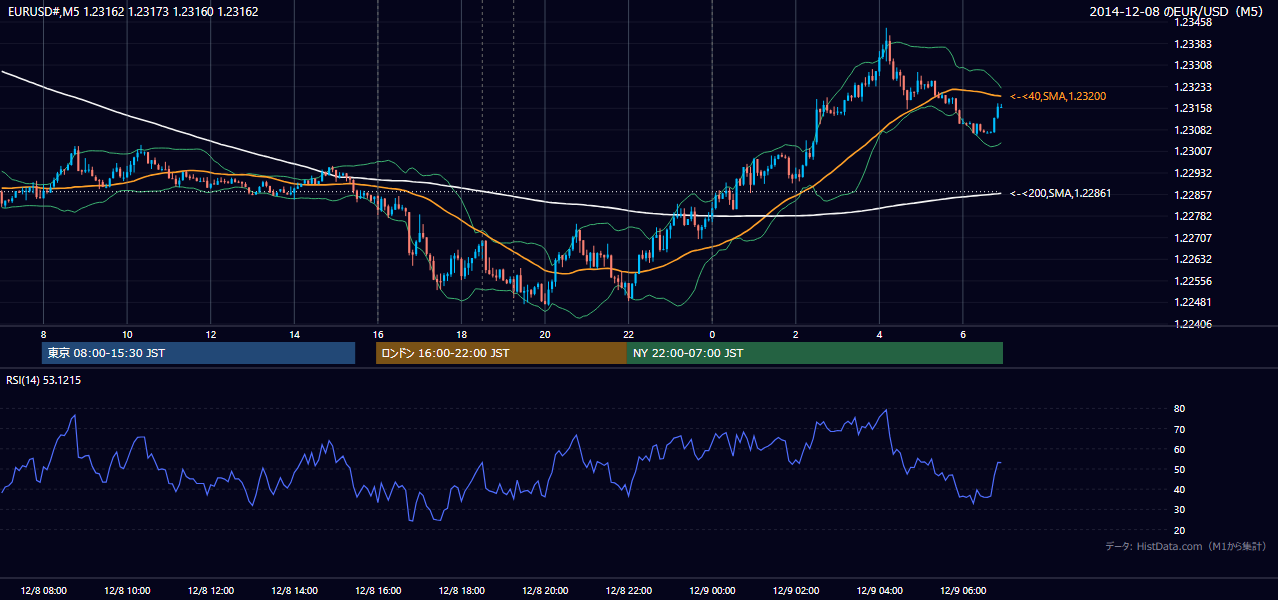Click the 12/8 08:00 bottom time label

(43, 591)
